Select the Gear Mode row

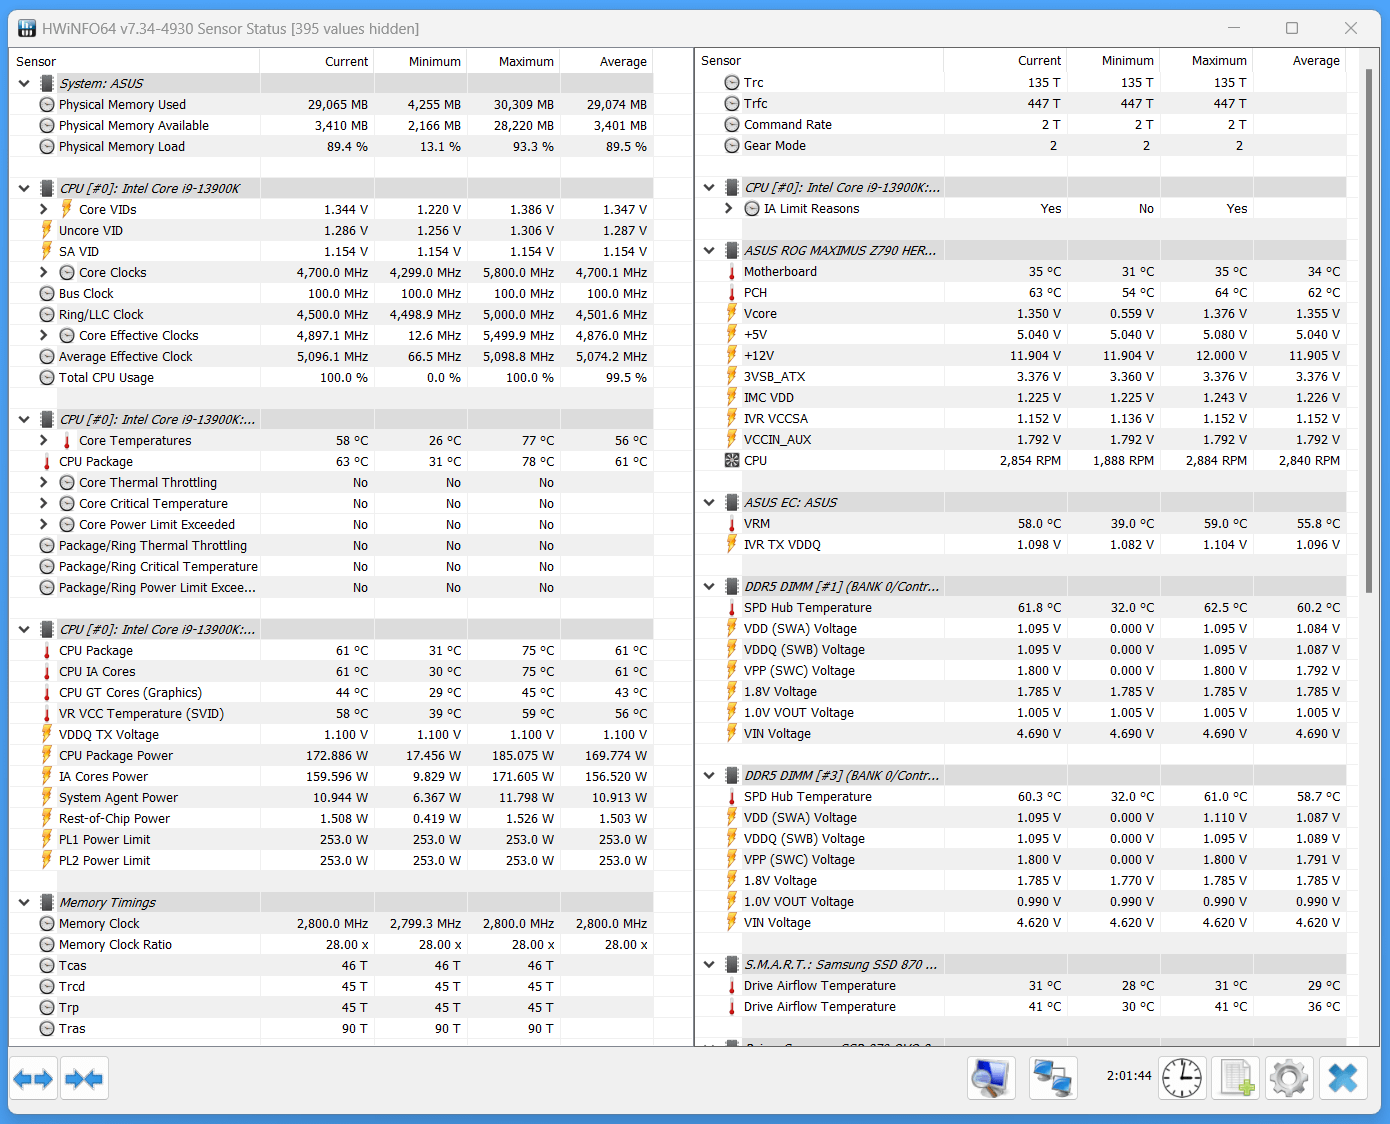(x=1021, y=146)
